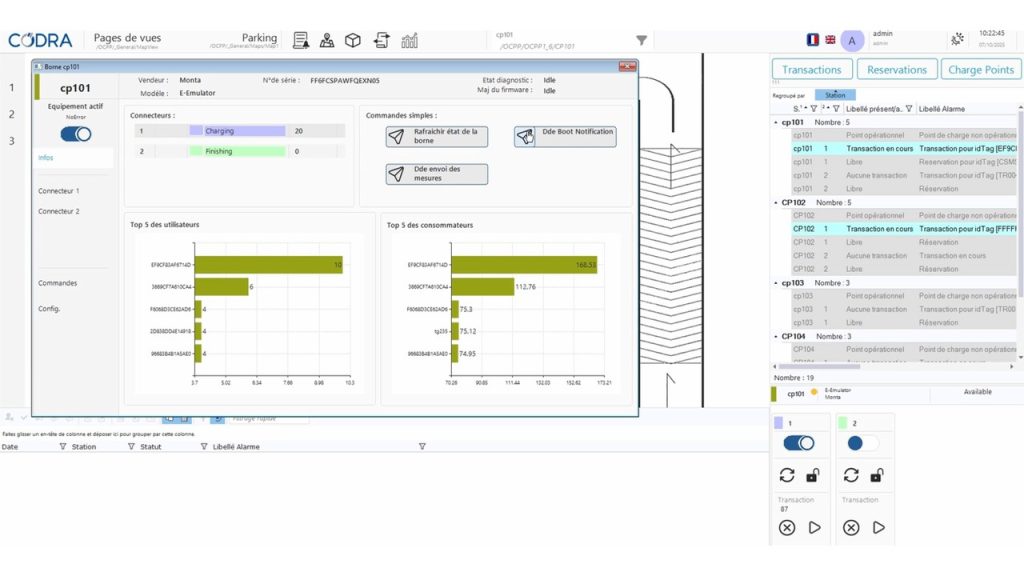Collapse the cp103 station group
The height and width of the screenshot is (576, 1024).
coord(776,283)
